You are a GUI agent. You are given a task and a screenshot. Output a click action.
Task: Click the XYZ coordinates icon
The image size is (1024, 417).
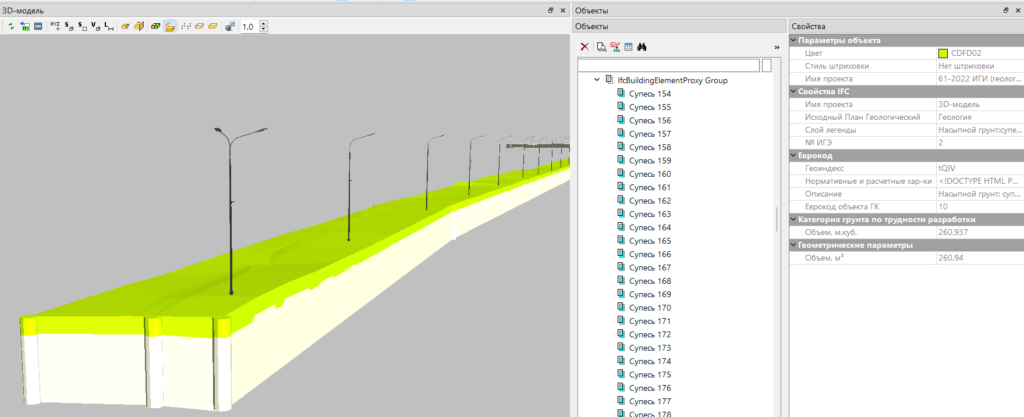click(x=55, y=27)
